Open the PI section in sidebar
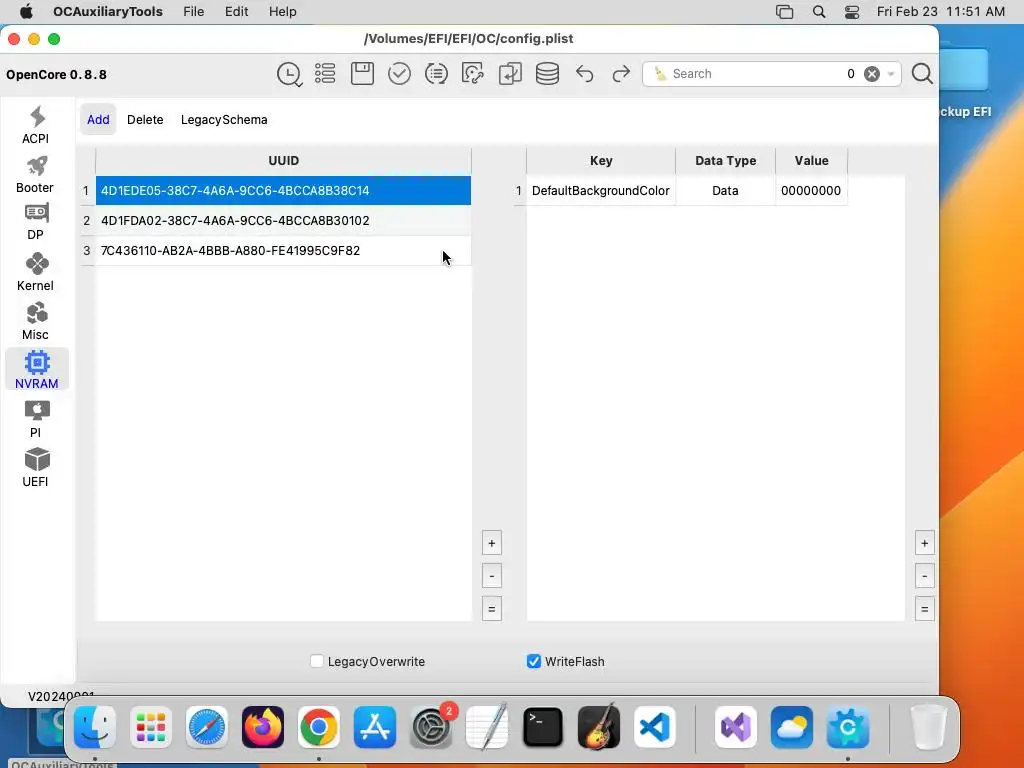 coord(36,419)
